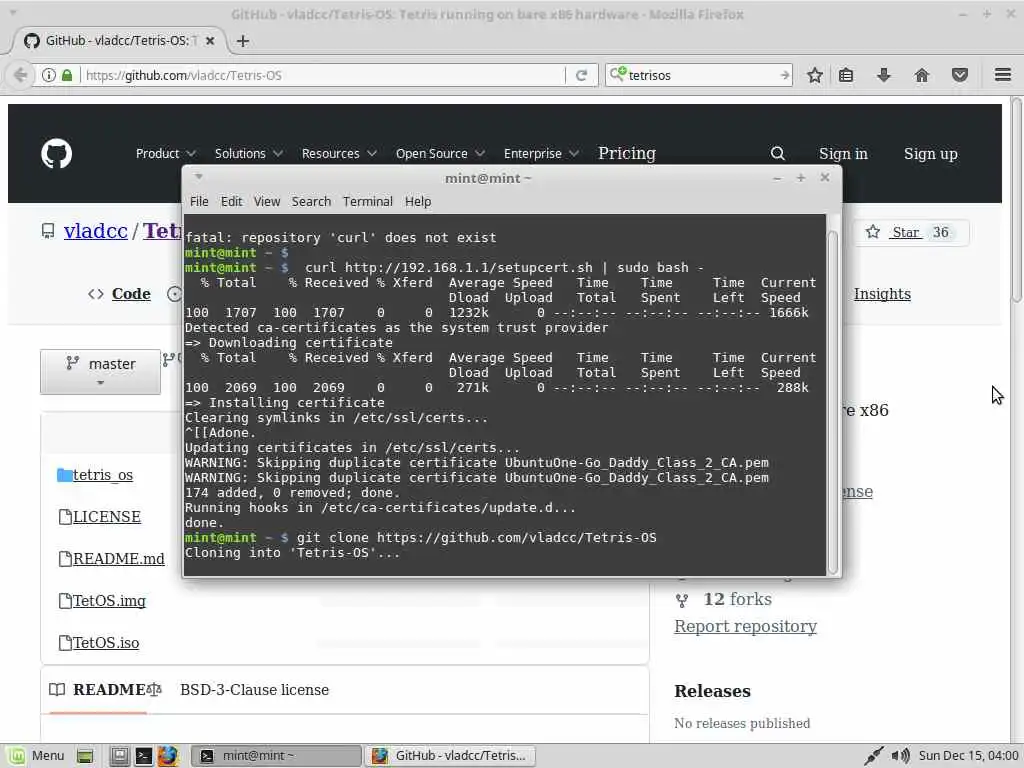Expand the Resources dropdown menu

tap(339, 153)
